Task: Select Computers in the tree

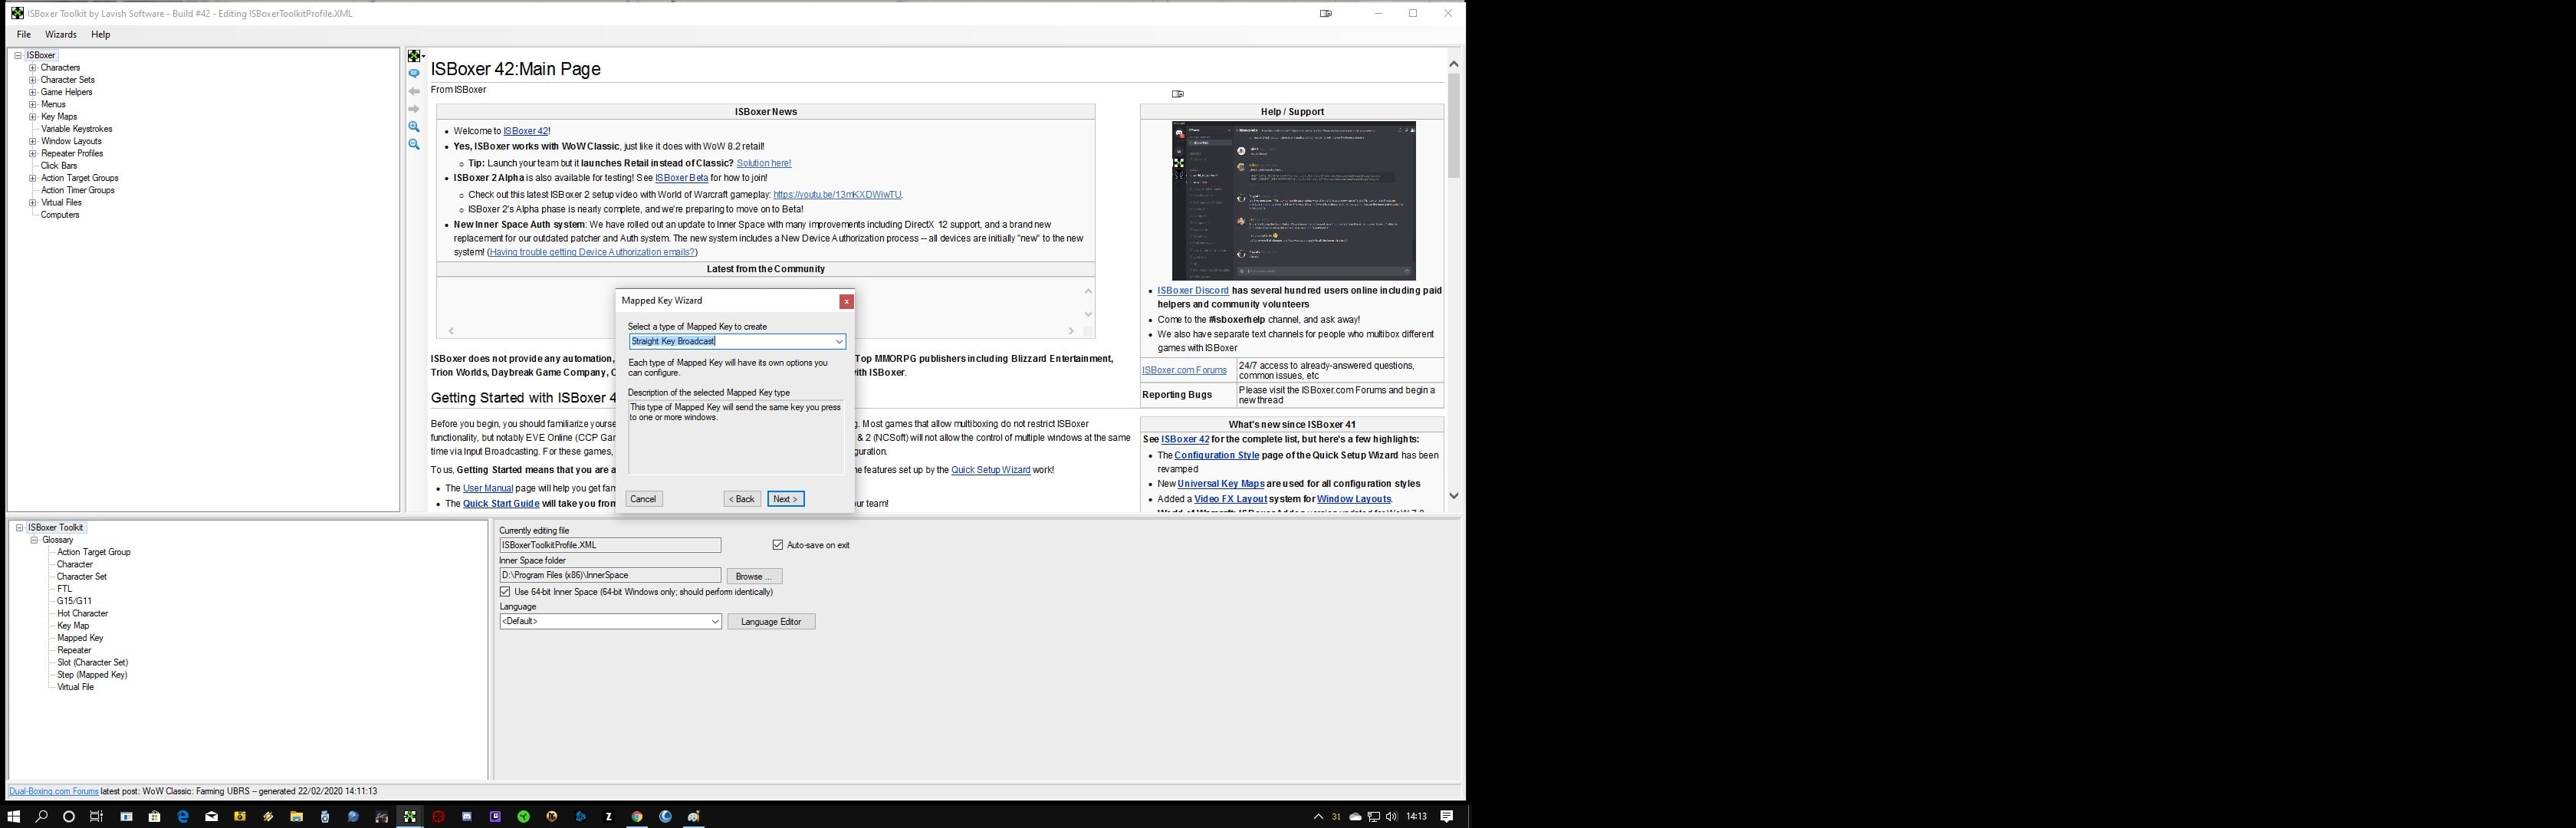Action: tap(60, 215)
